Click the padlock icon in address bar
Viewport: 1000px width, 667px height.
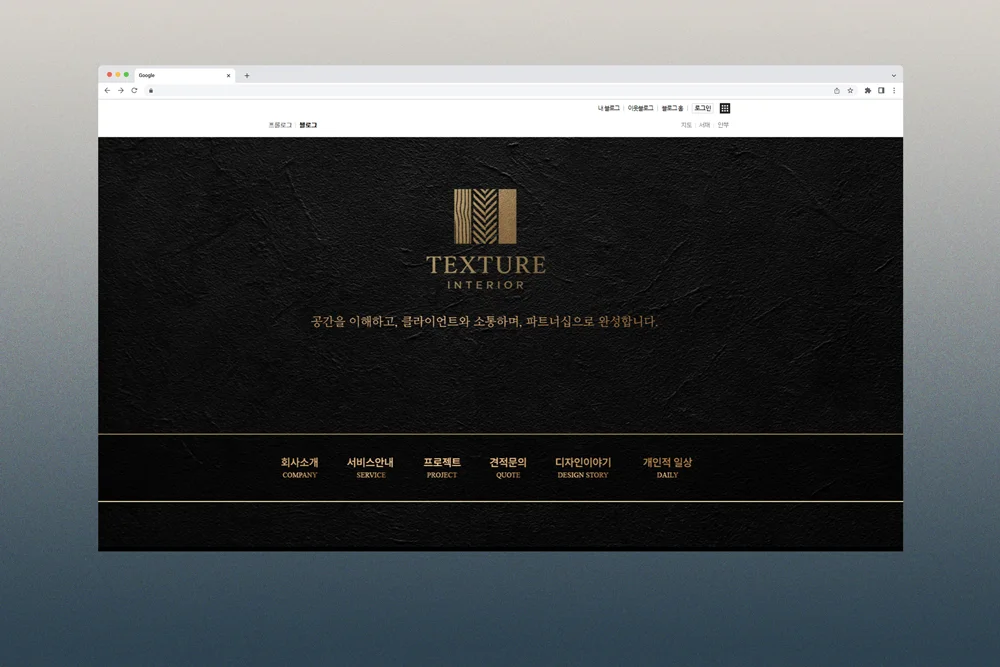point(150,90)
